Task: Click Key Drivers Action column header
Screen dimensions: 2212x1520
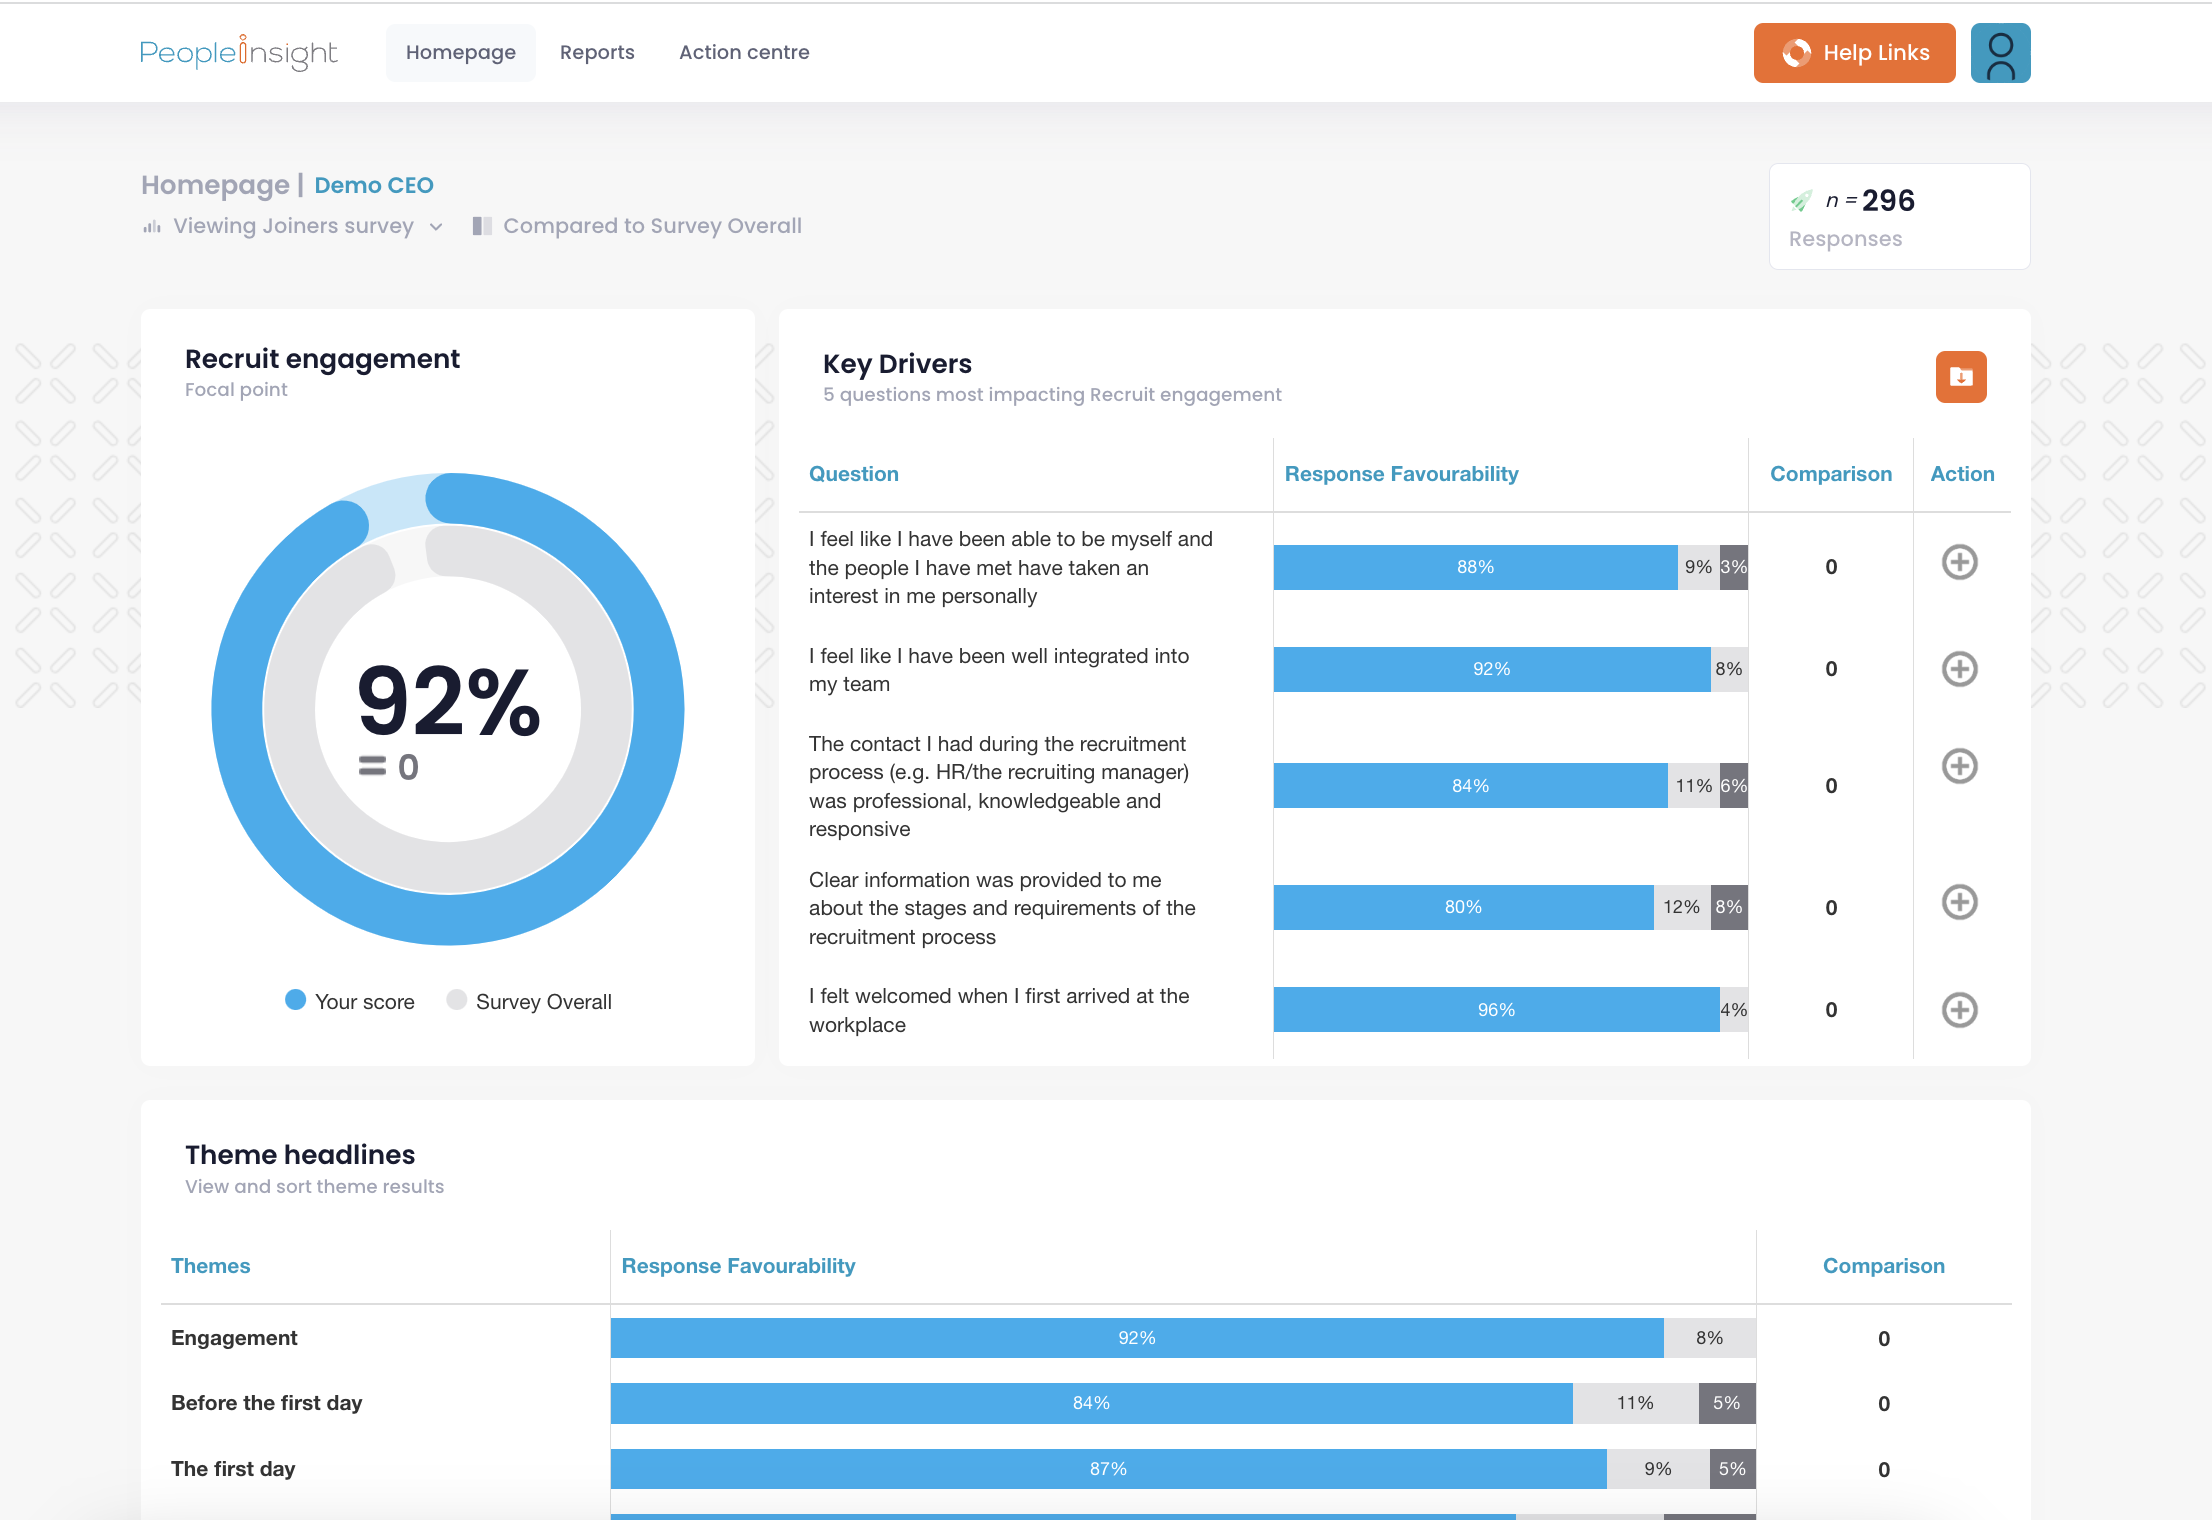Action: coord(1962,474)
